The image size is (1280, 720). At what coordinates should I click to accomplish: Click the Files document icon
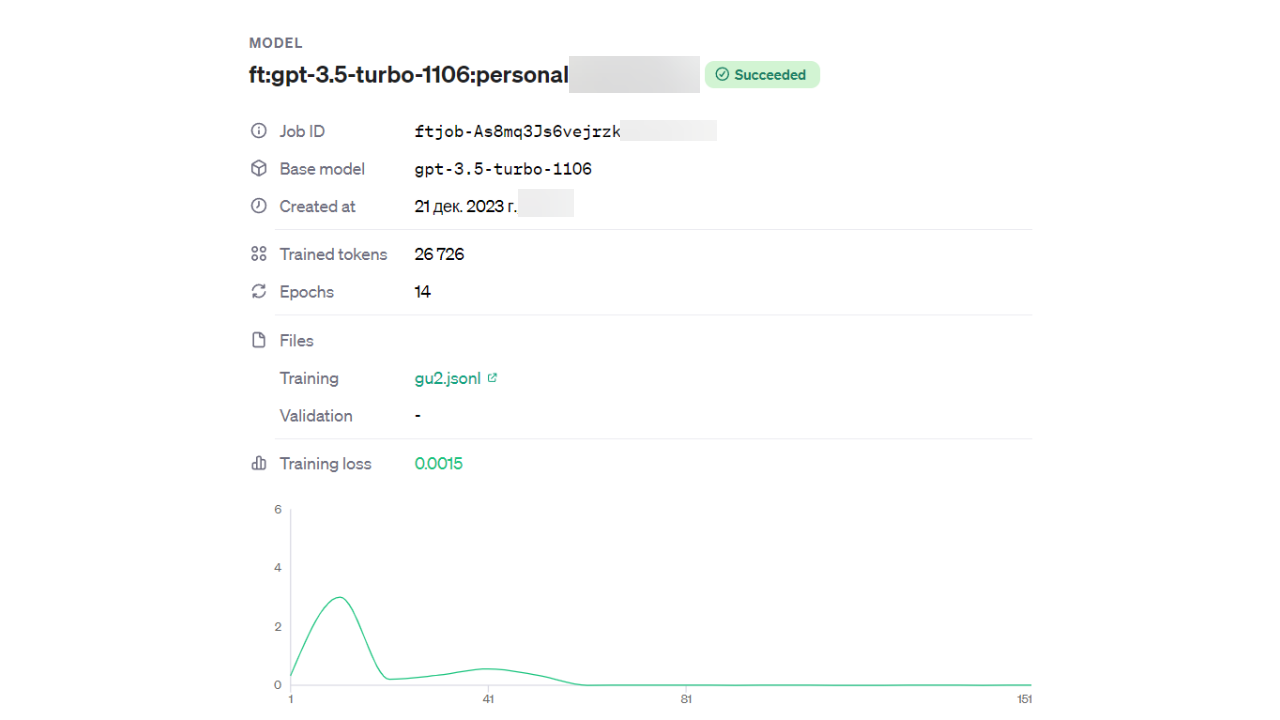[259, 340]
